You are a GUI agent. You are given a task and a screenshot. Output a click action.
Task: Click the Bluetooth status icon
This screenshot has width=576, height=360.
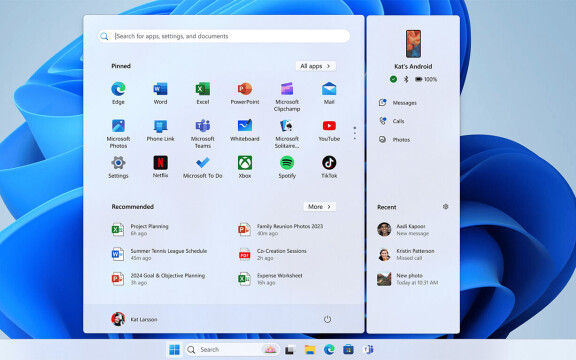(406, 79)
